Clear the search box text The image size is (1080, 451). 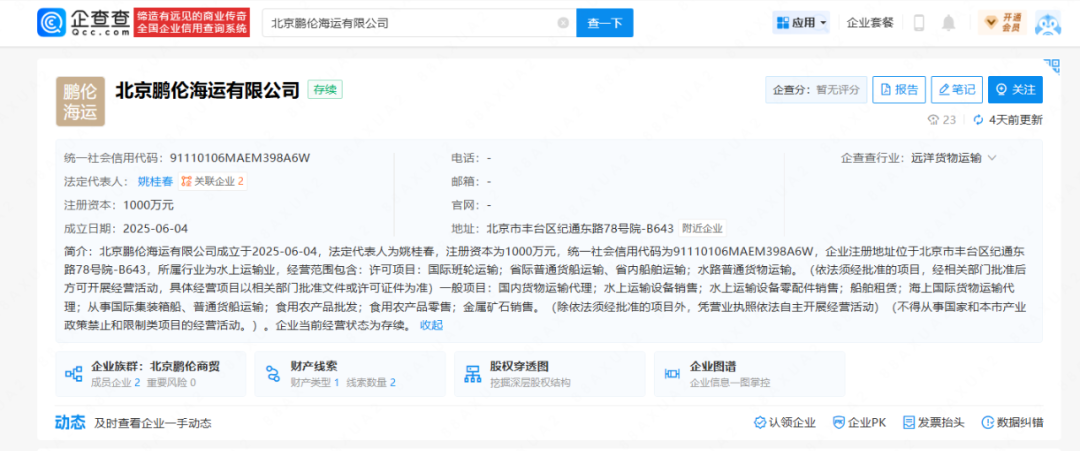coord(563,23)
